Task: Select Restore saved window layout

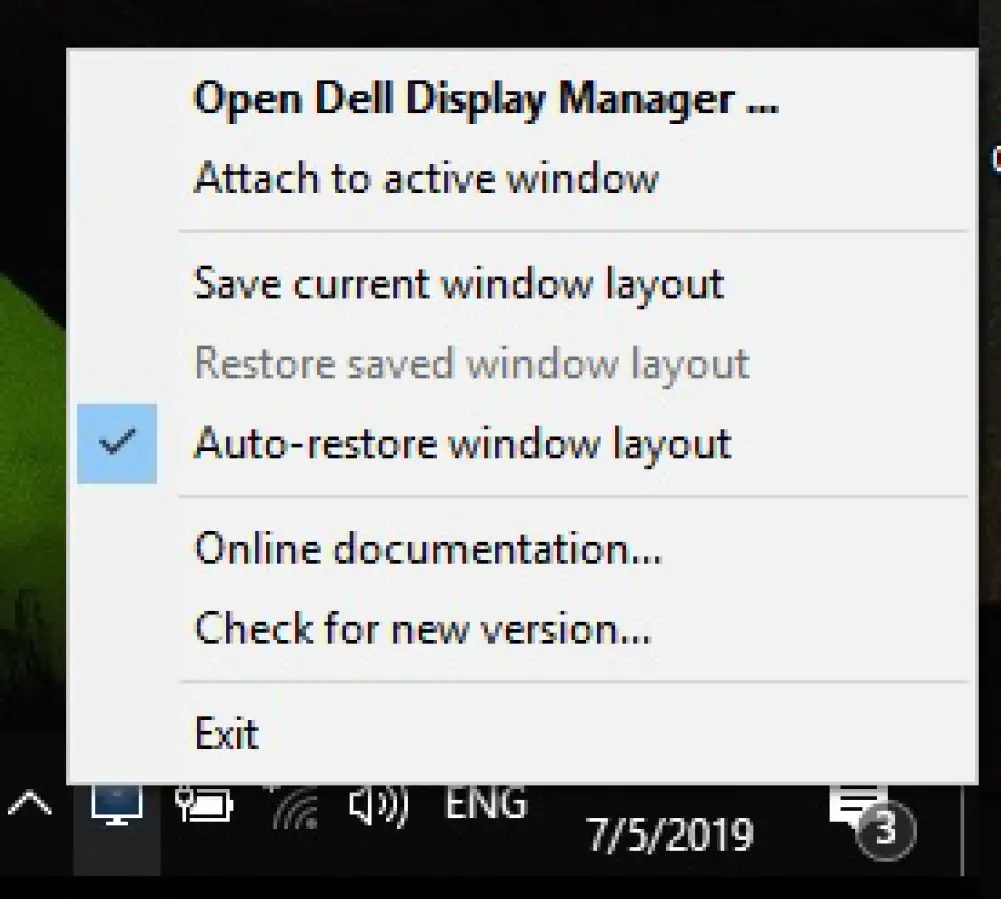Action: coord(470,363)
